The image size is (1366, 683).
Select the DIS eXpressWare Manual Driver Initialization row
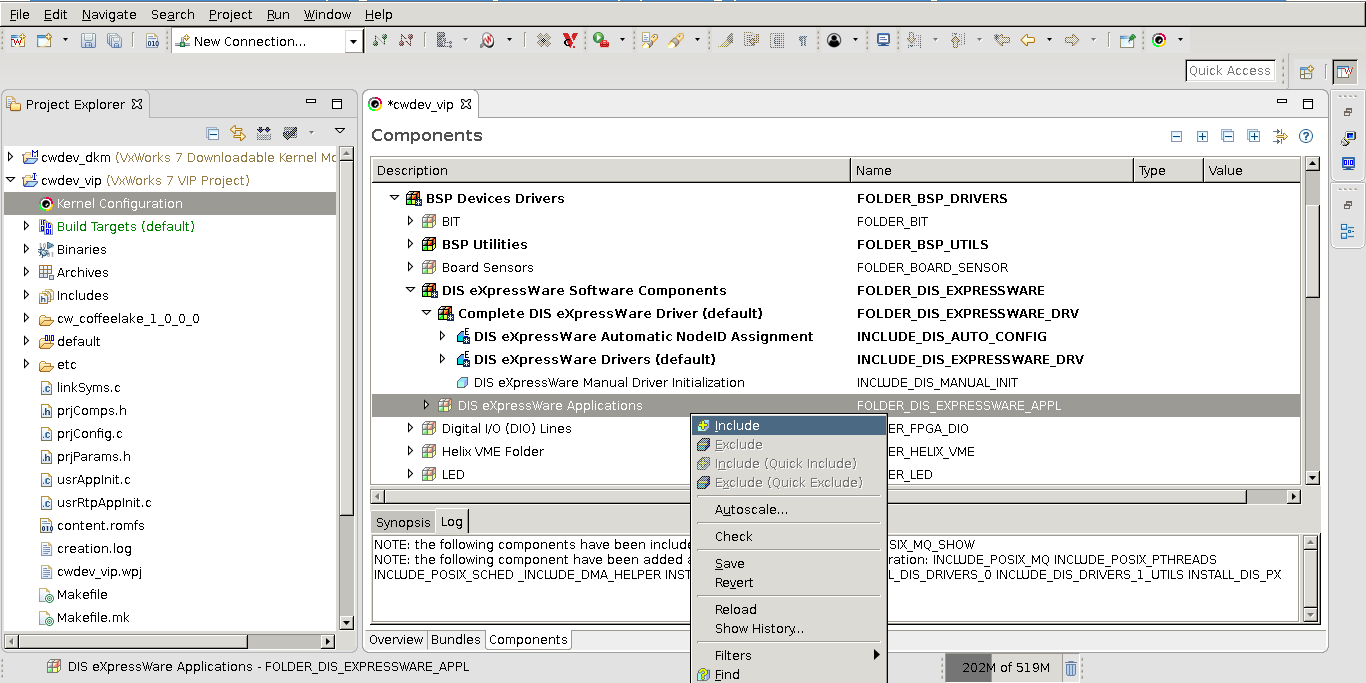click(x=835, y=382)
